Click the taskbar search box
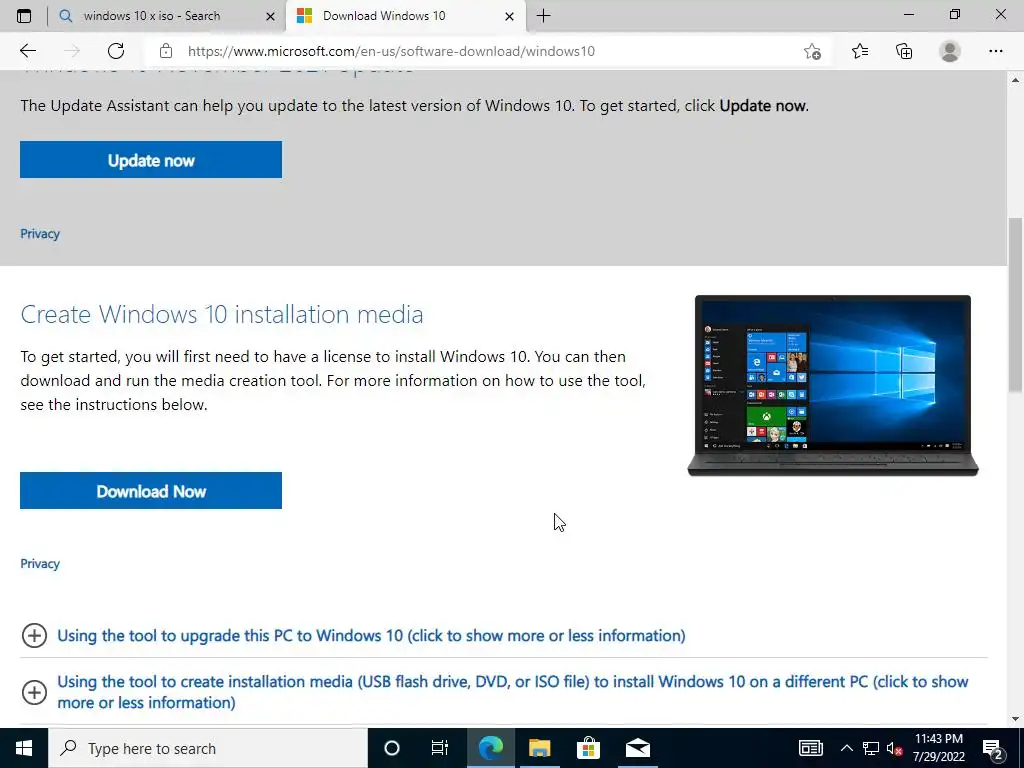The height and width of the screenshot is (768, 1024). pos(208,748)
